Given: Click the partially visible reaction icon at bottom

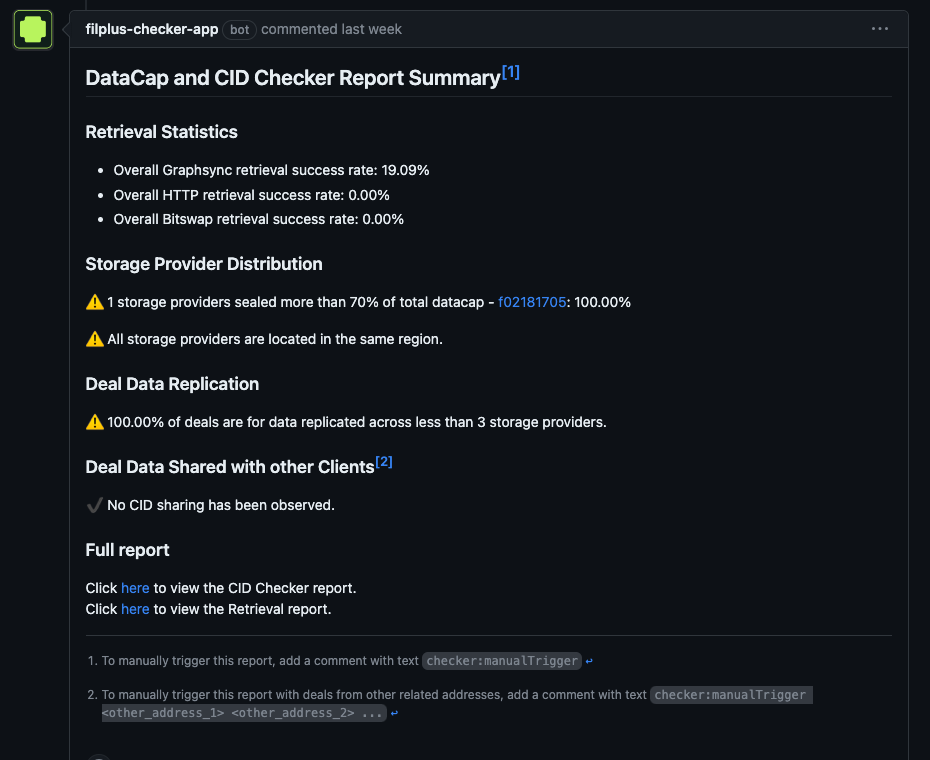Looking at the screenshot, I should (98, 757).
